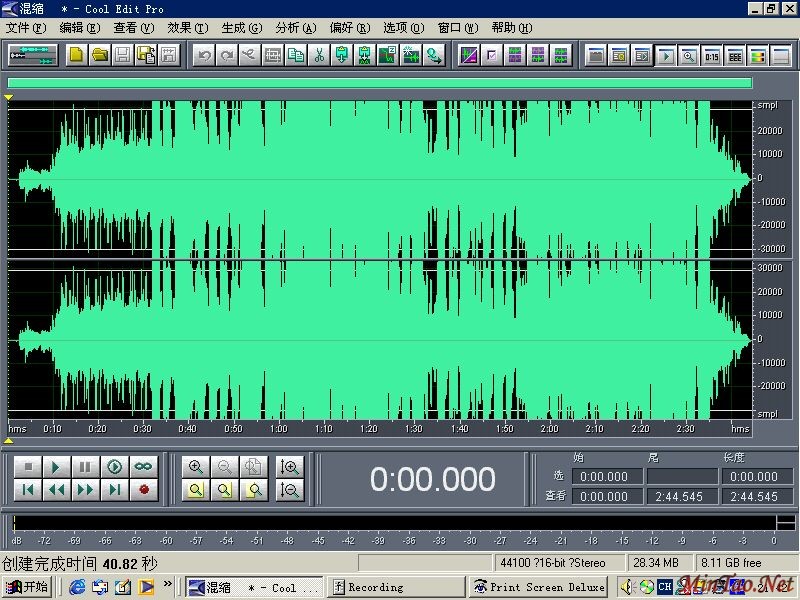Image resolution: width=800 pixels, height=600 pixels.
Task: Toggle loop playback with the infinity button
Action: coord(144,467)
